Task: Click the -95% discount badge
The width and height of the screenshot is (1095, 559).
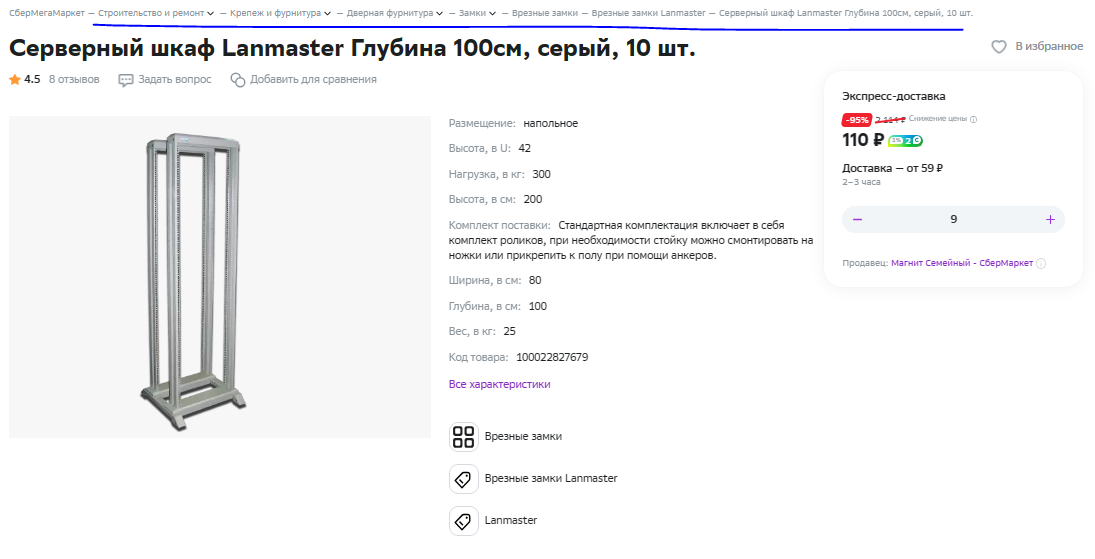Action: (x=857, y=119)
